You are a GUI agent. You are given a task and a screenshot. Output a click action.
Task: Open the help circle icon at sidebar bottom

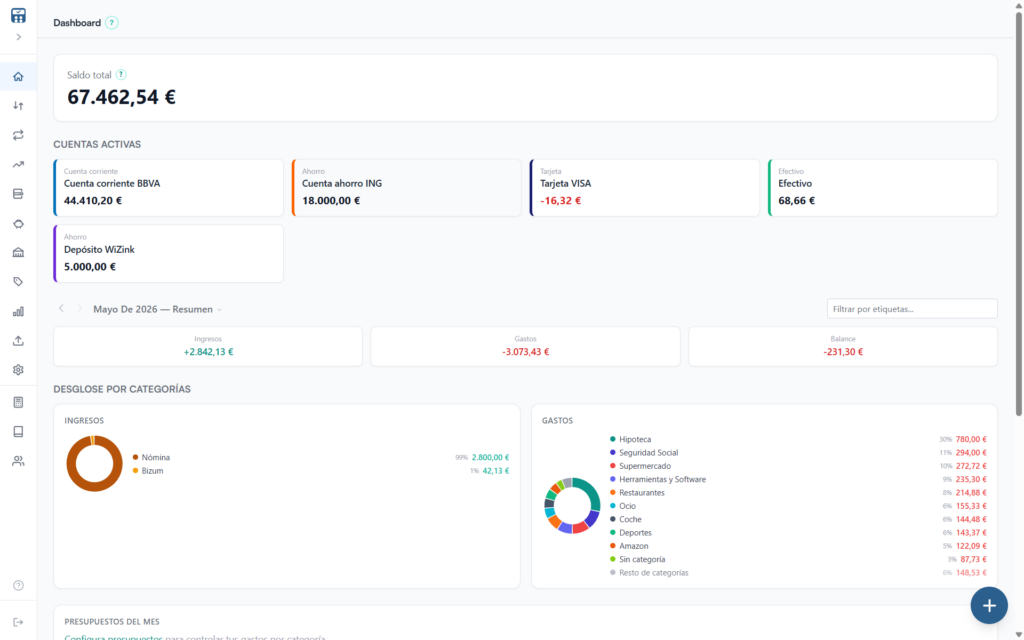[18, 585]
